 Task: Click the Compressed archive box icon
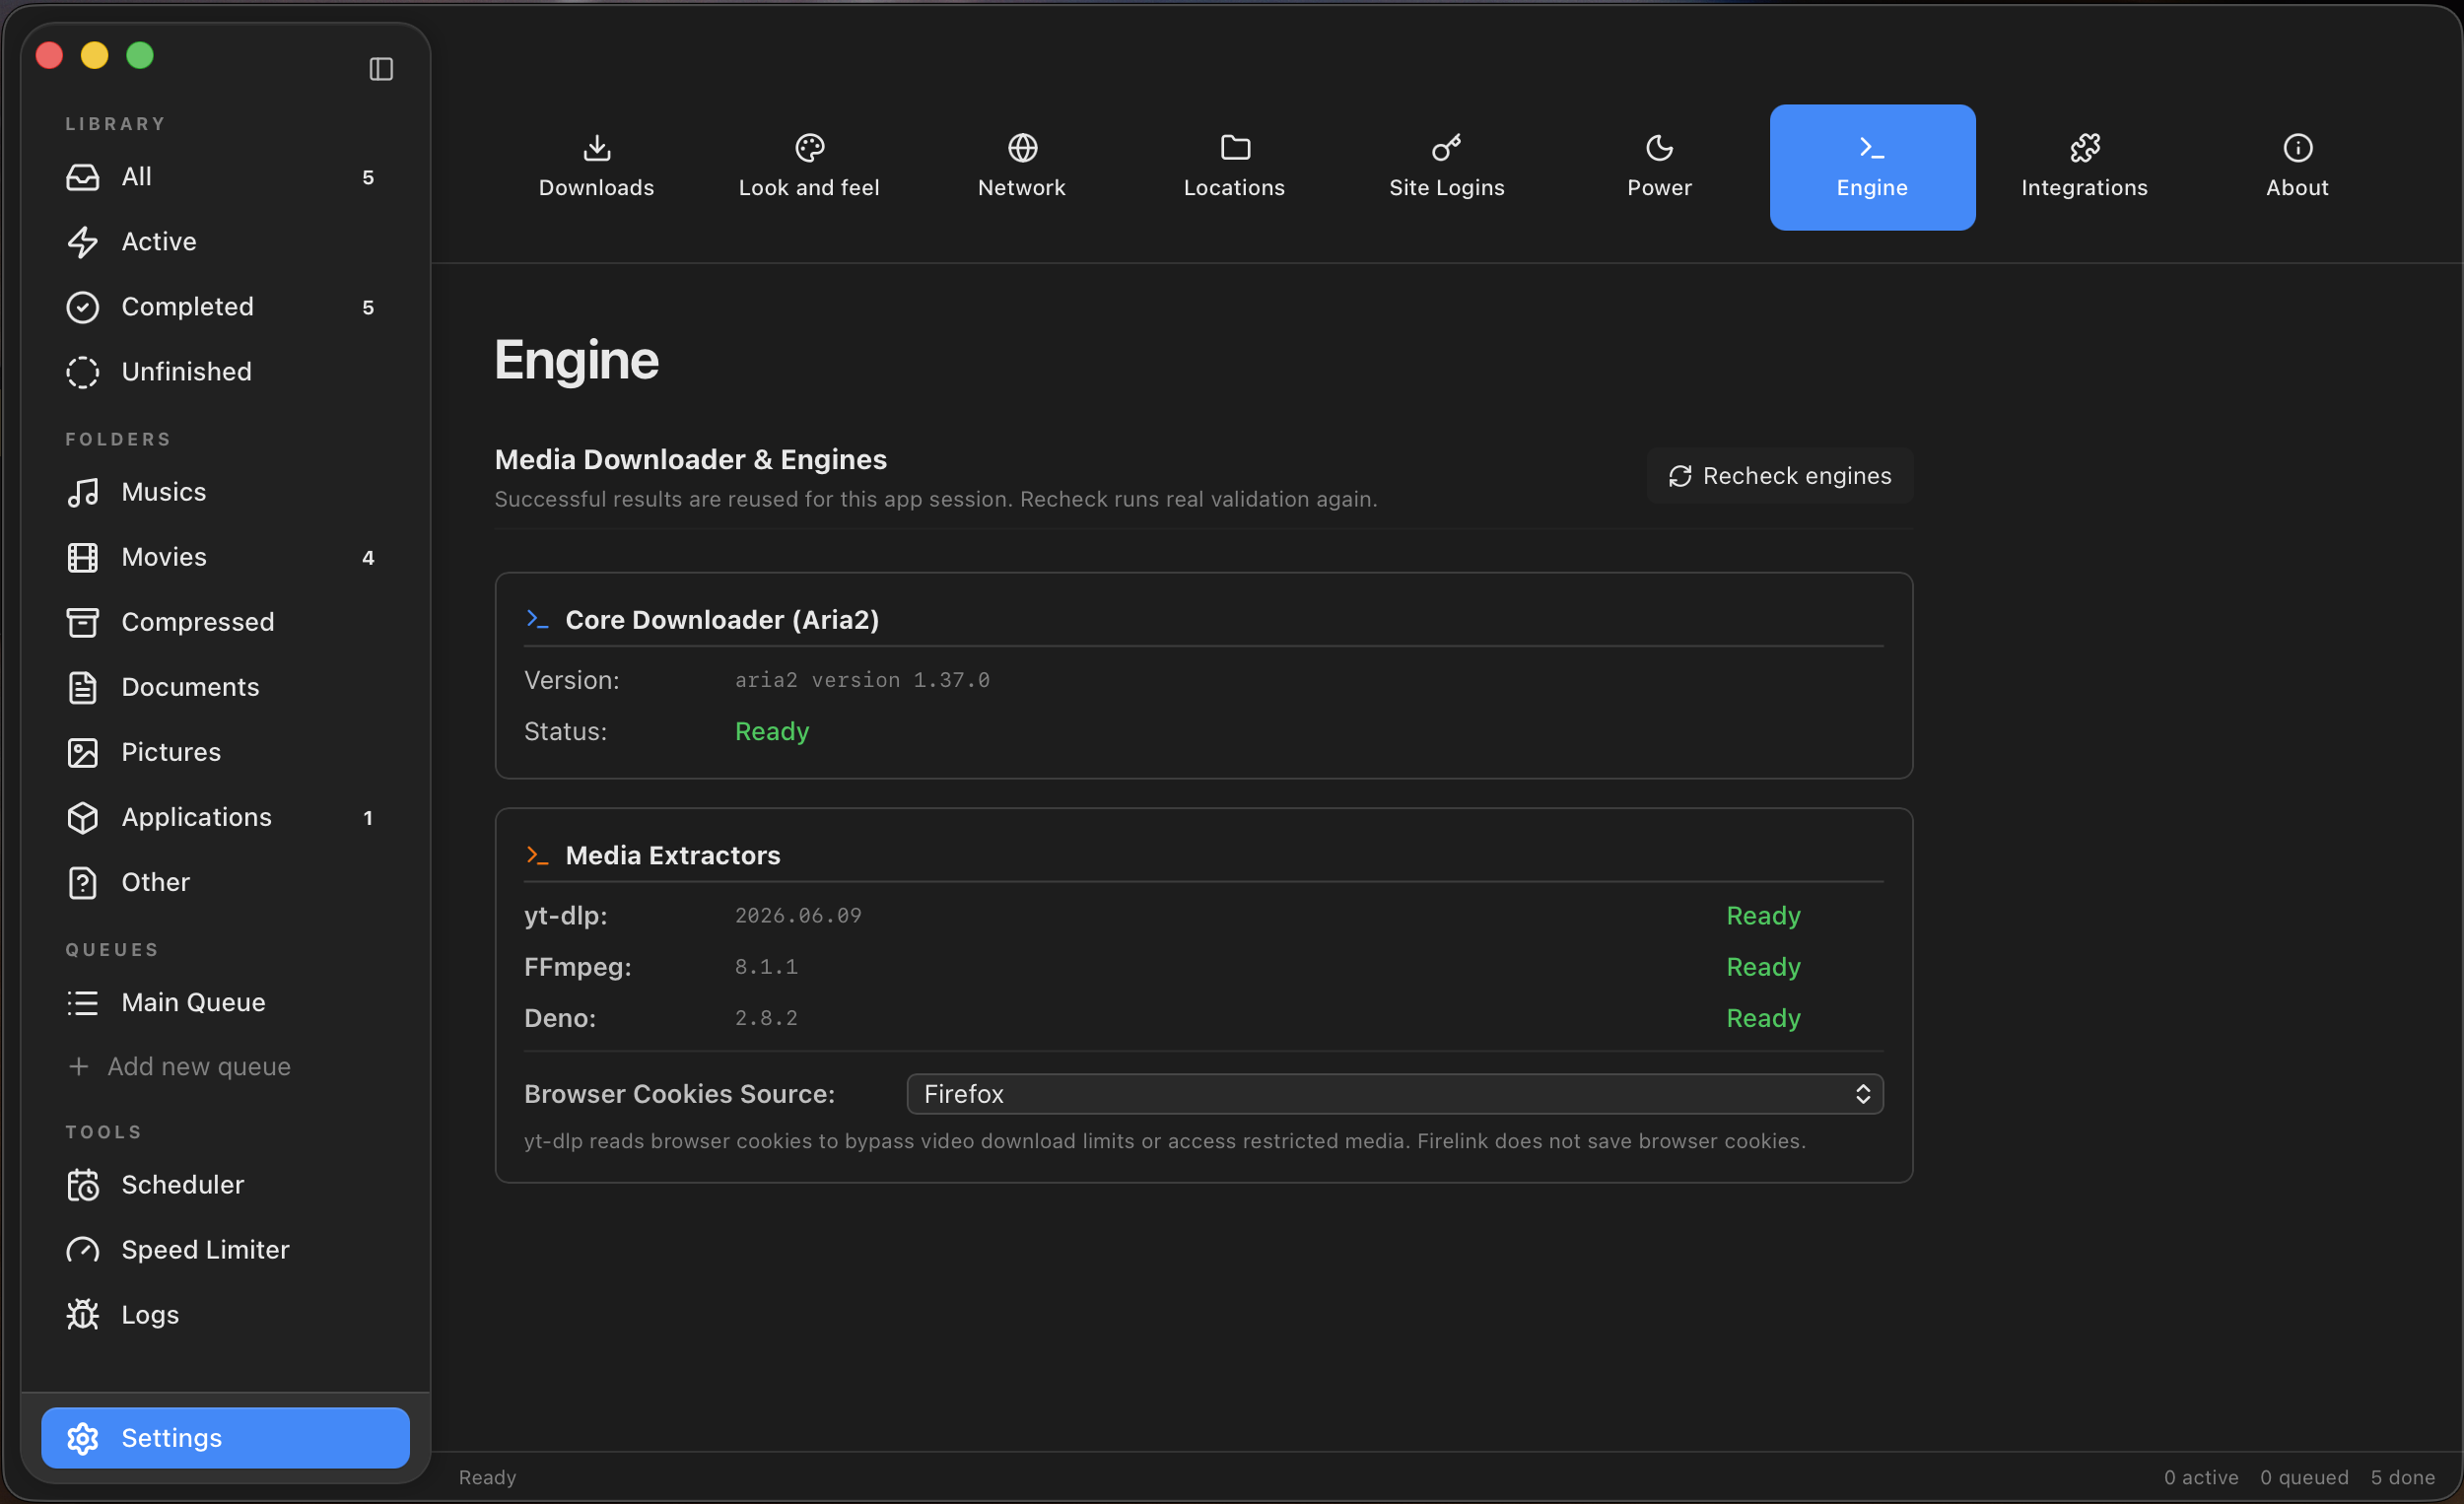point(83,622)
